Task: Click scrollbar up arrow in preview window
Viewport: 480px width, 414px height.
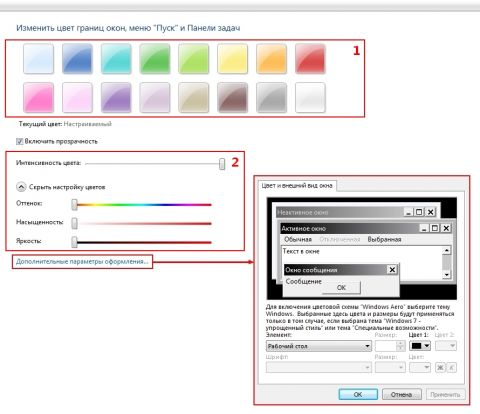Action: click(446, 251)
